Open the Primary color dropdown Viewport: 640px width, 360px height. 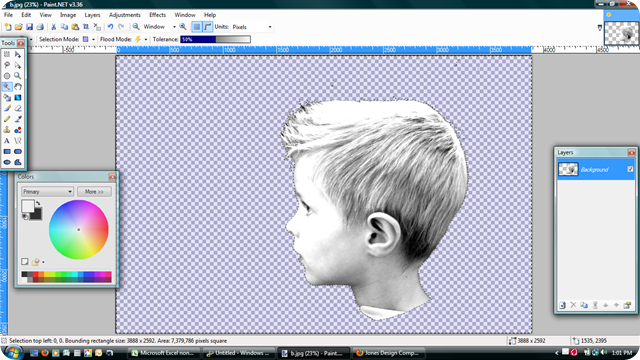pyautogui.click(x=47, y=191)
